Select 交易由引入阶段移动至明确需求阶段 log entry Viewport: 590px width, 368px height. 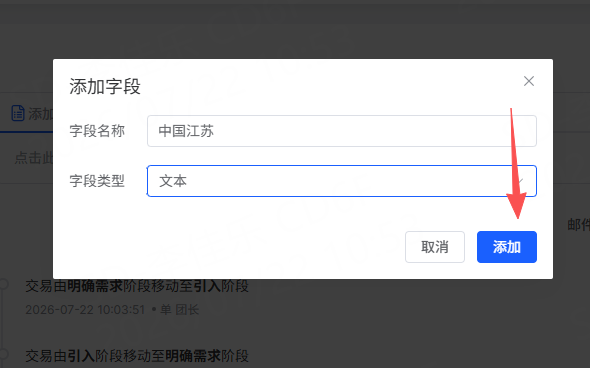click(137, 356)
